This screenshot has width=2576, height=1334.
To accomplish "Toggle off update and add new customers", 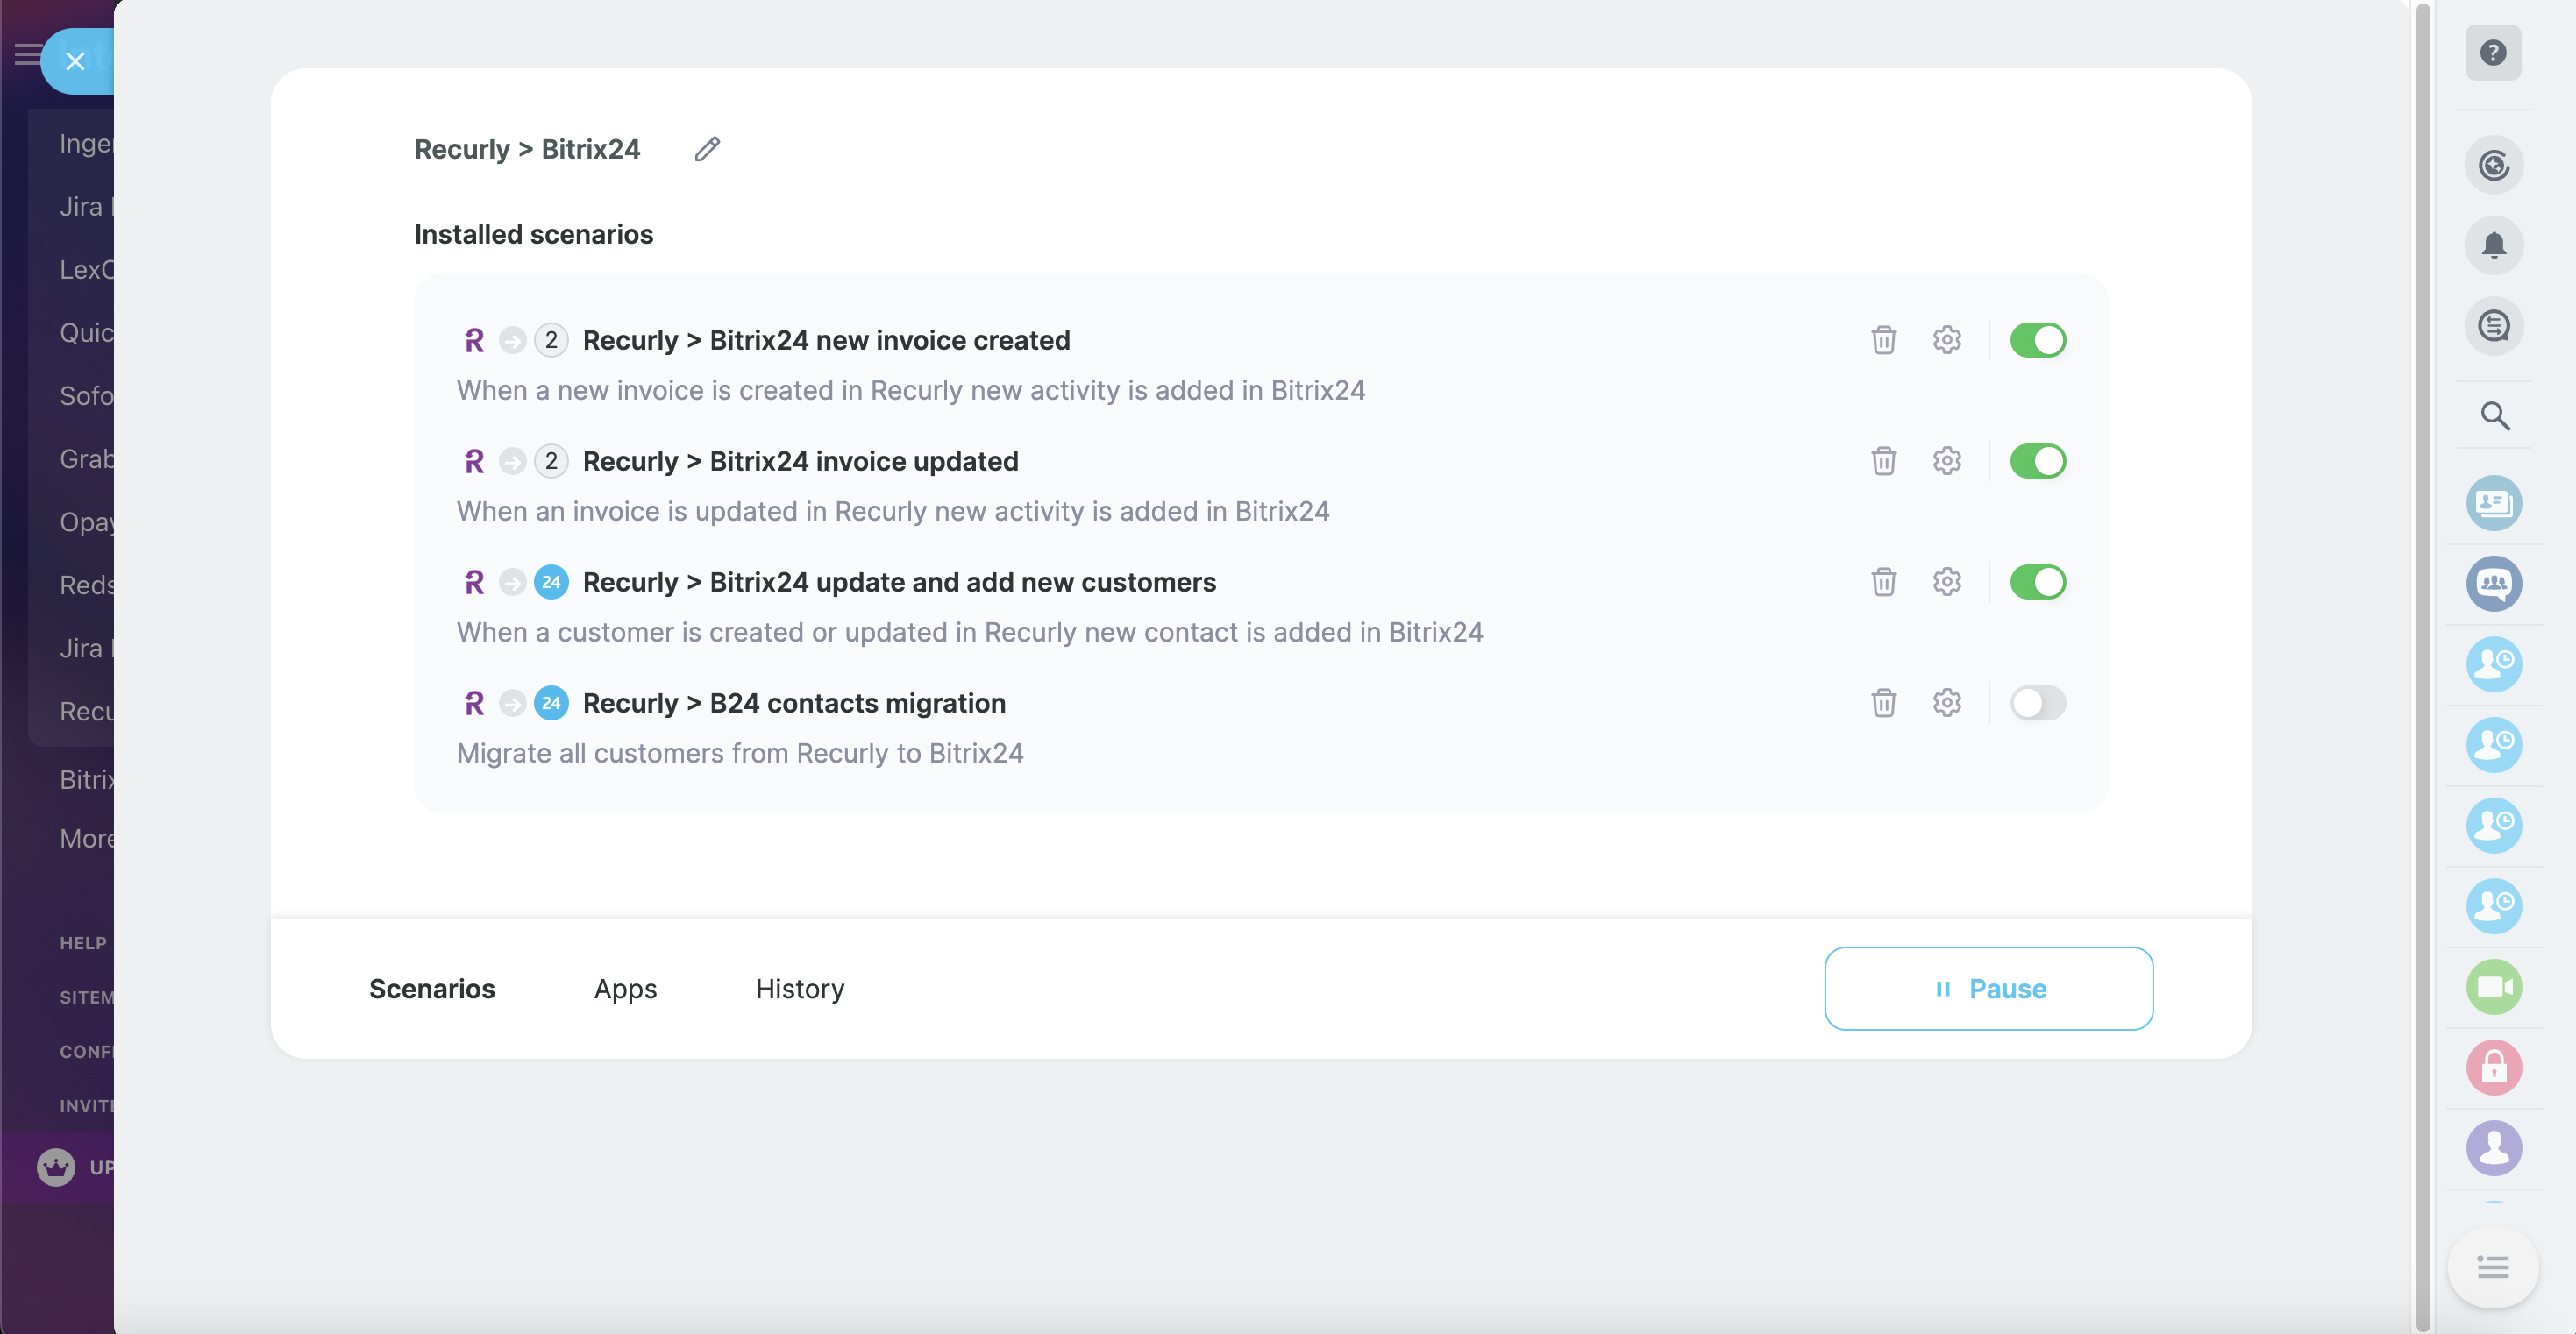I will point(2037,582).
